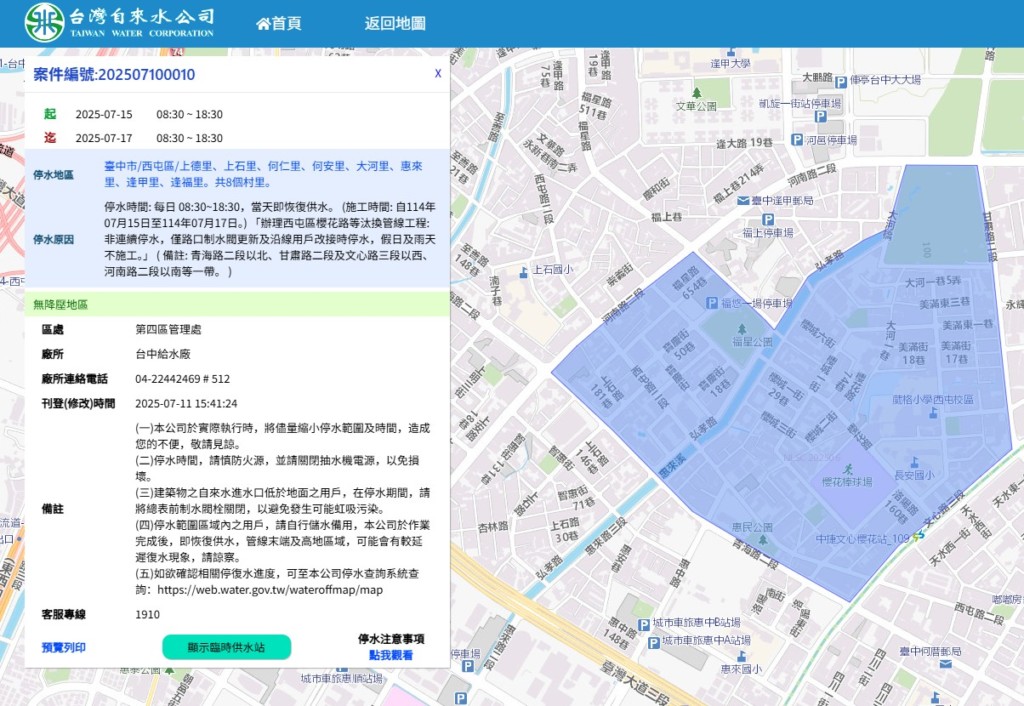Click the 點我觀看 link under 停水注意事項
This screenshot has height=706, width=1024.
tap(390, 655)
